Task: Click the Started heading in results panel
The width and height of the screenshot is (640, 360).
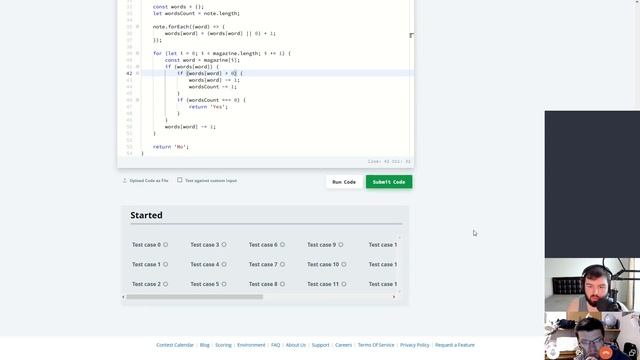Action: tap(146, 215)
